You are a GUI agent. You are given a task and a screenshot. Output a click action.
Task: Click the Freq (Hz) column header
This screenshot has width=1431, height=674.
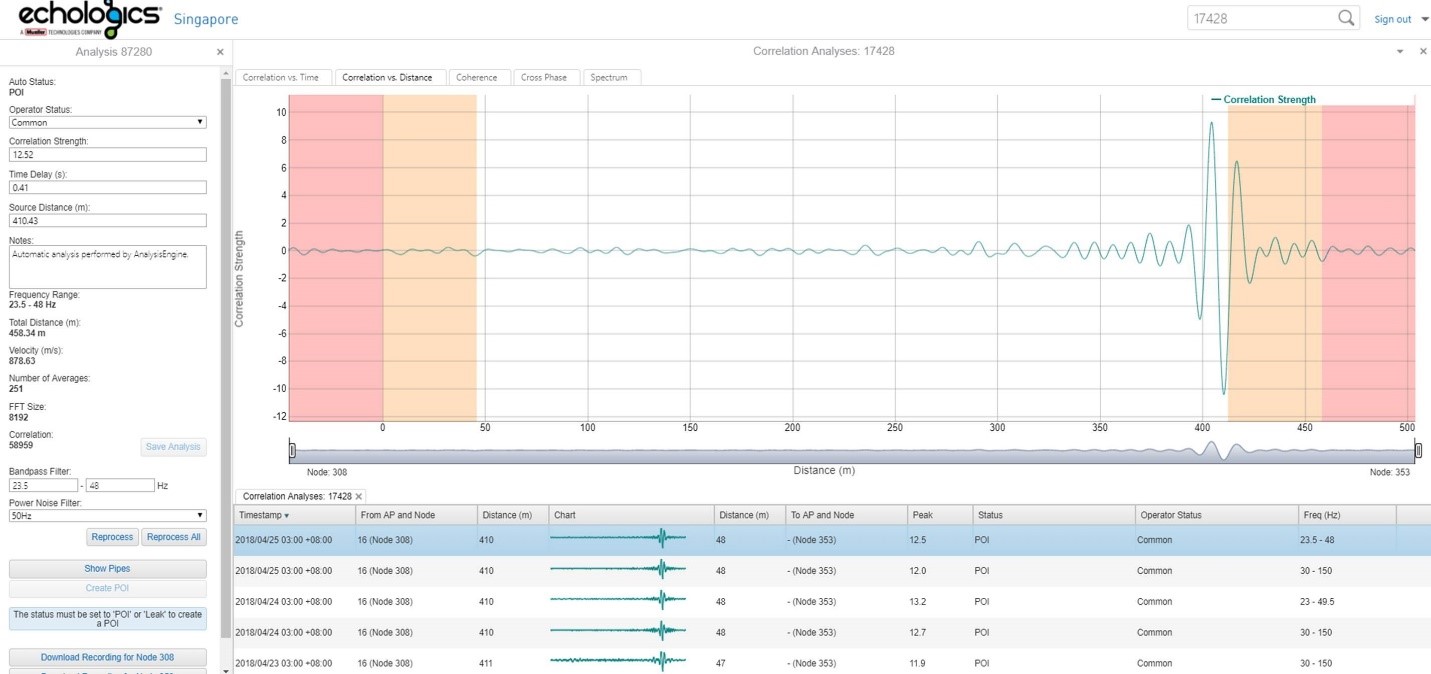tap(1347, 515)
